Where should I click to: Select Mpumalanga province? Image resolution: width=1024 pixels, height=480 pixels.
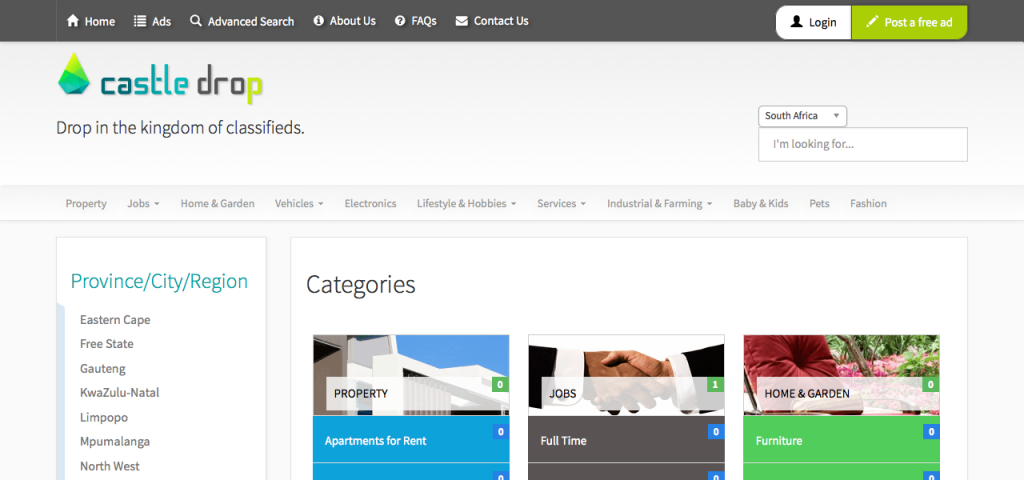[115, 441]
